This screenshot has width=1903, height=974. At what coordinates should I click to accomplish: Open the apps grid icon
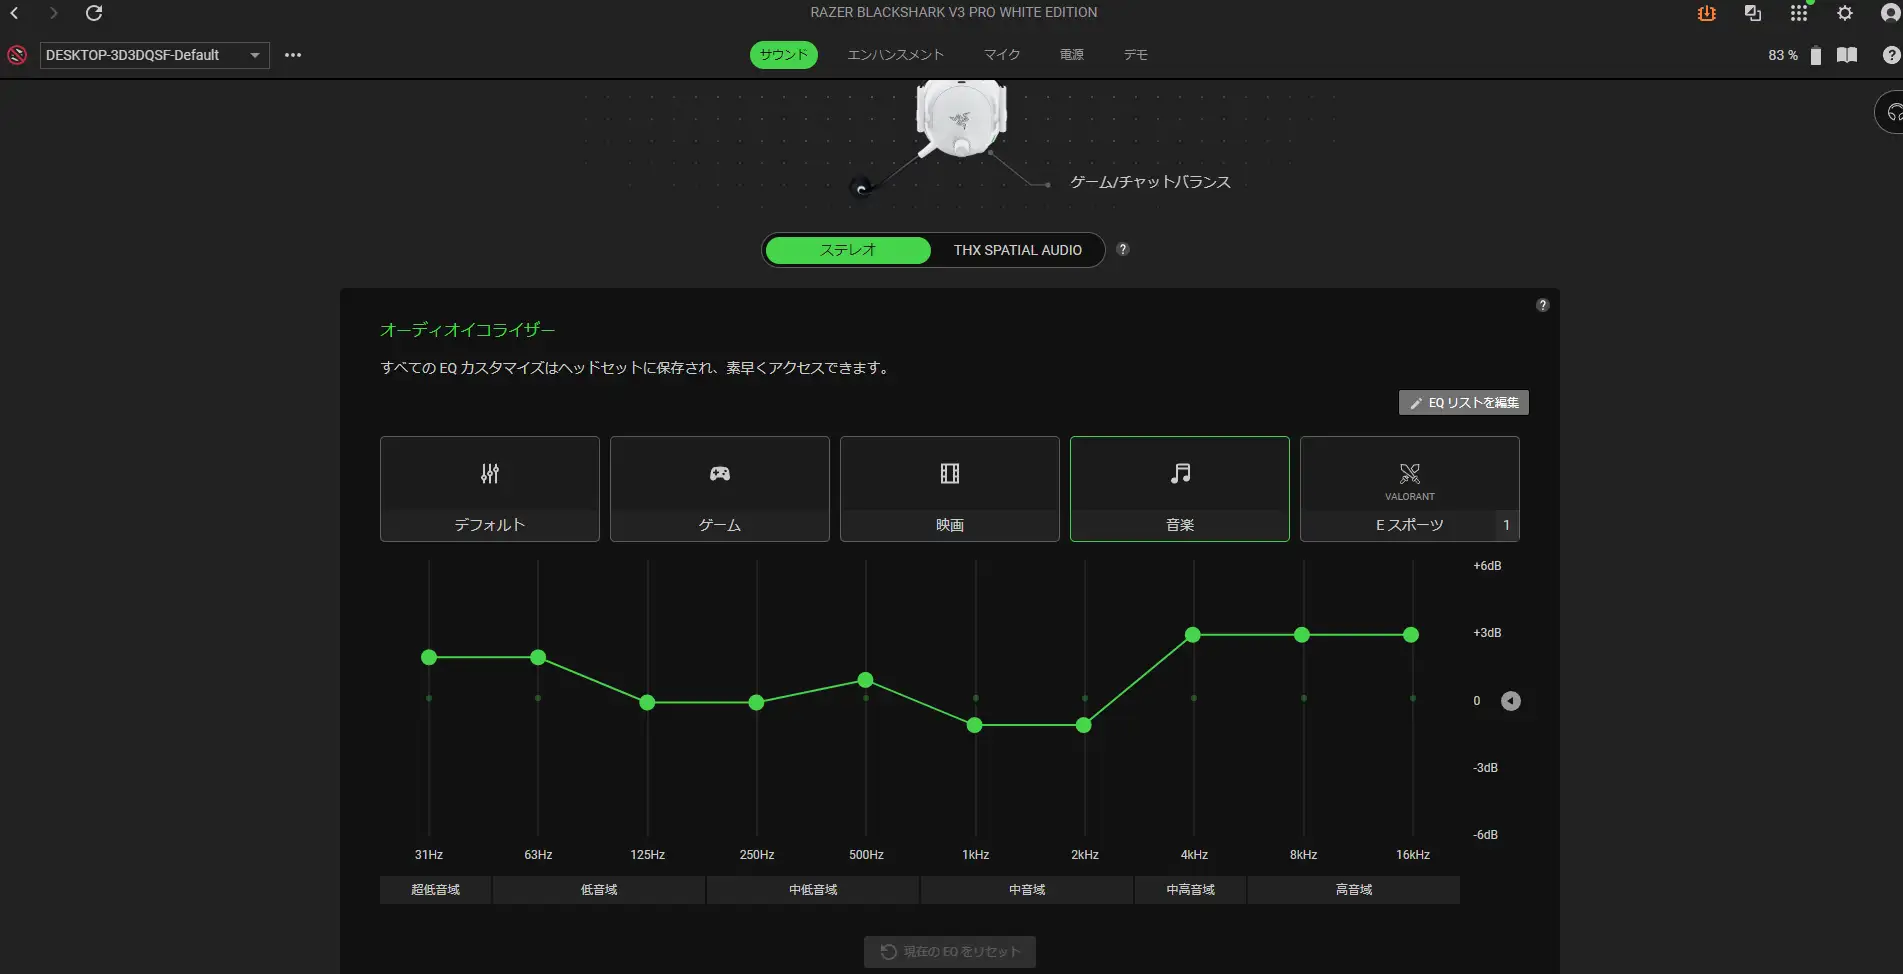(x=1799, y=13)
